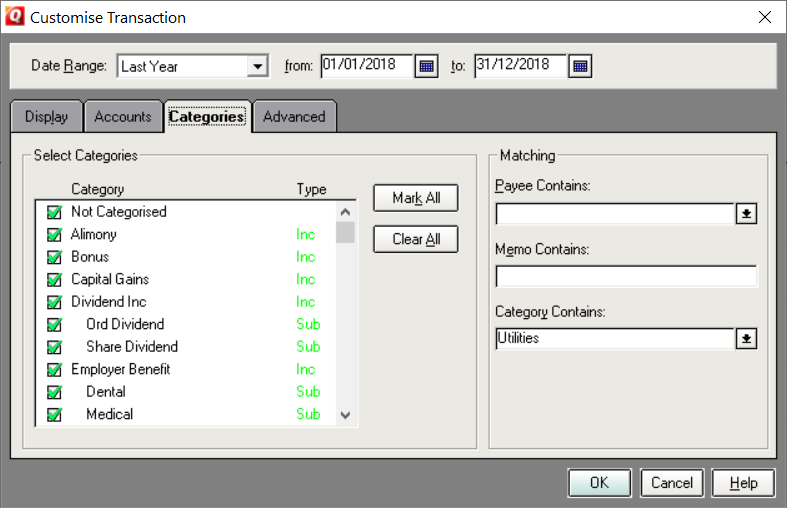
Task: Expand the Date Range dropdown
Action: click(x=258, y=67)
